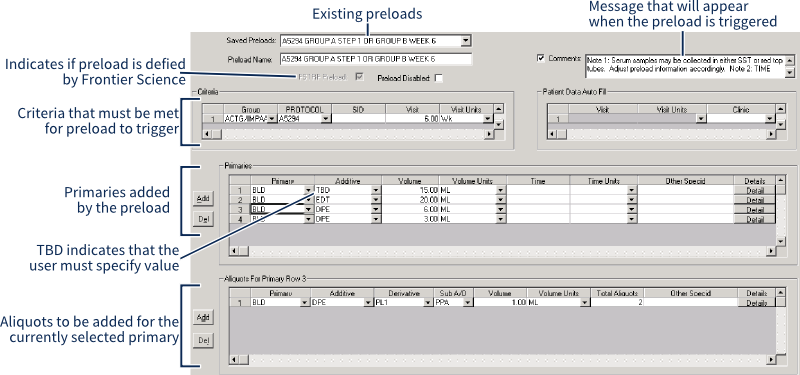Image resolution: width=800 pixels, height=375 pixels.
Task: Open Primary dropdown in Primaries row 1
Action: 309,190
